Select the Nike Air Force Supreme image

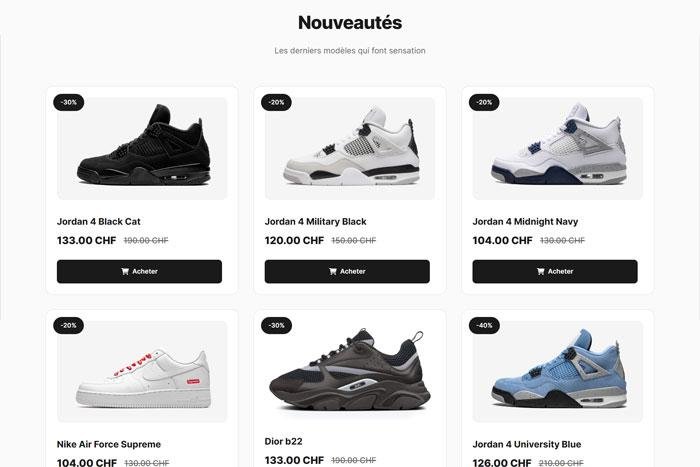(x=142, y=371)
